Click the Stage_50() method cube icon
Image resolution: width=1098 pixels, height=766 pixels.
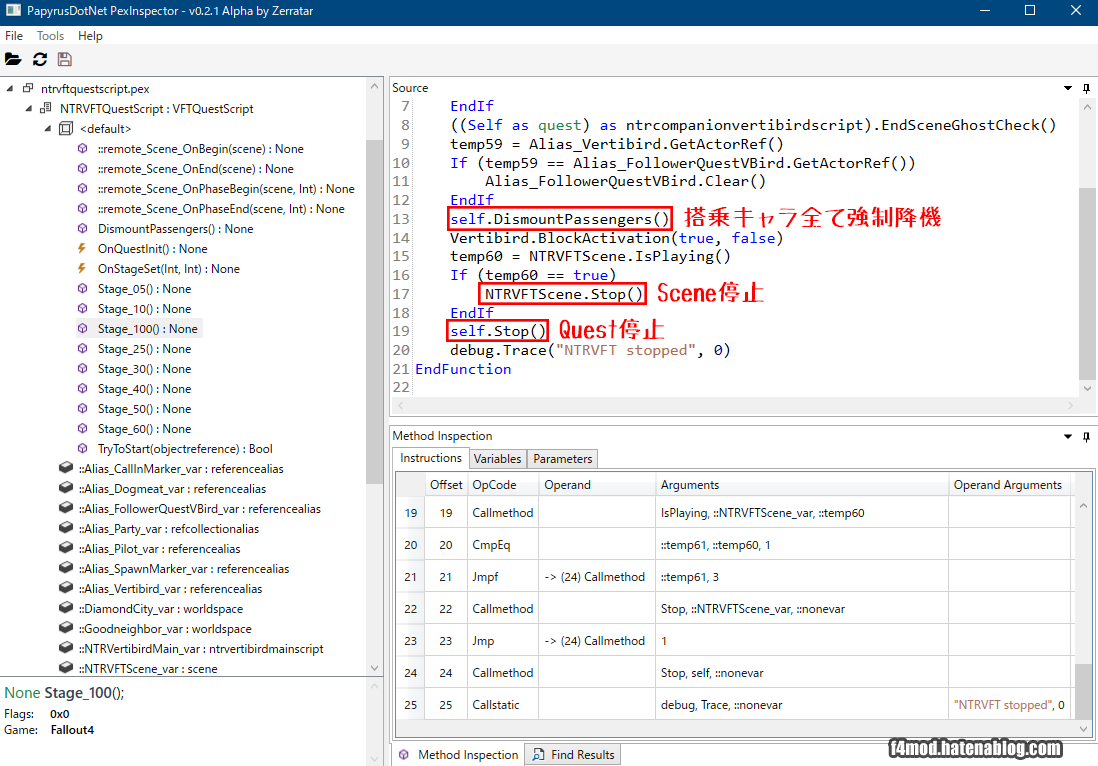coord(83,408)
